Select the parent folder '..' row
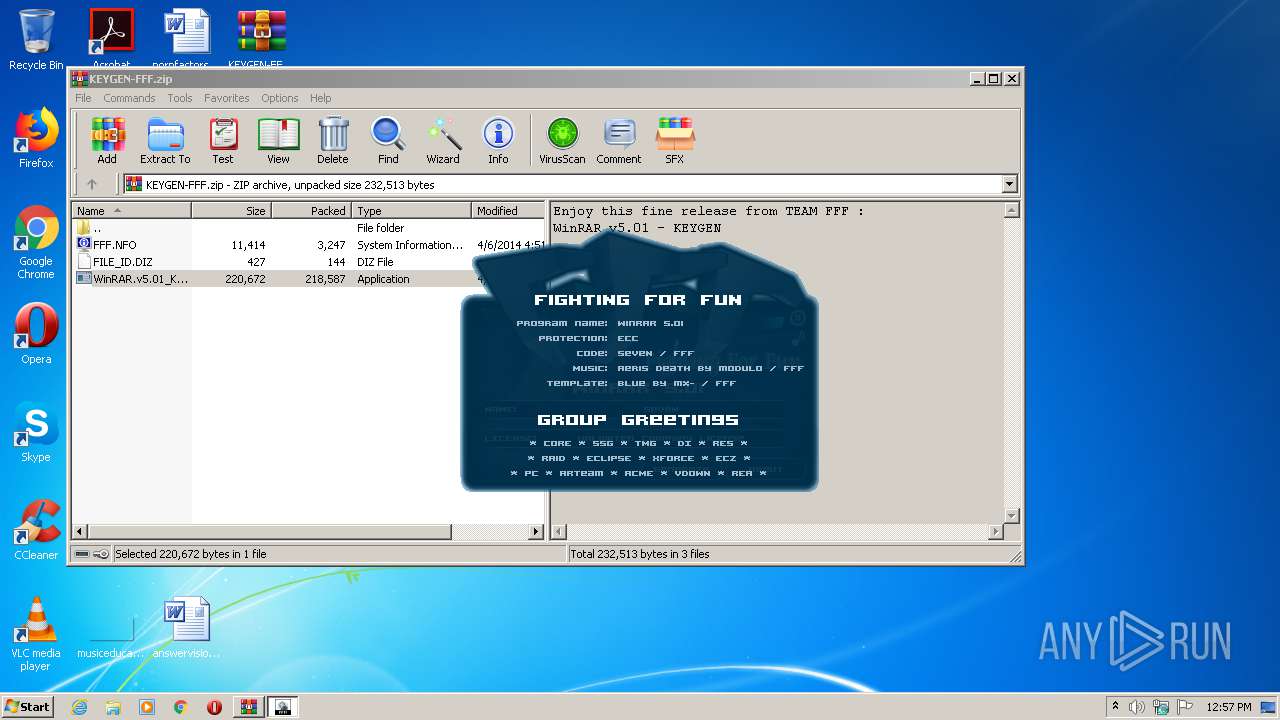1280x720 pixels. 309,228
